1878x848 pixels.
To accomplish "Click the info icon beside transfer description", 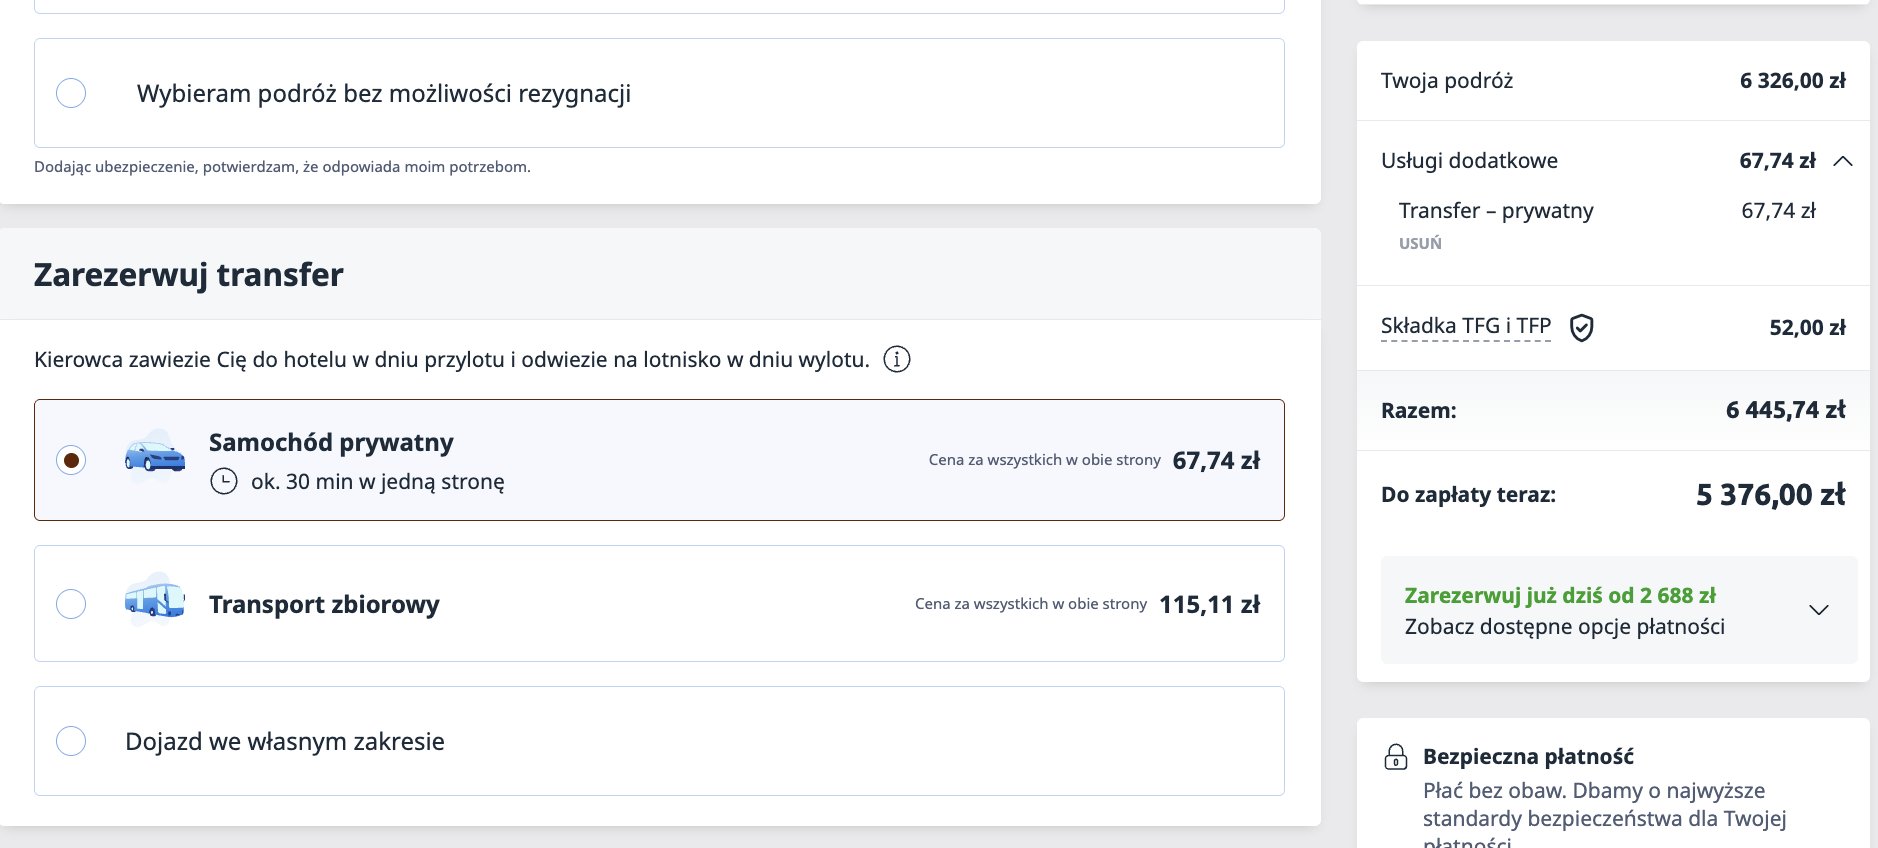I will 897,359.
